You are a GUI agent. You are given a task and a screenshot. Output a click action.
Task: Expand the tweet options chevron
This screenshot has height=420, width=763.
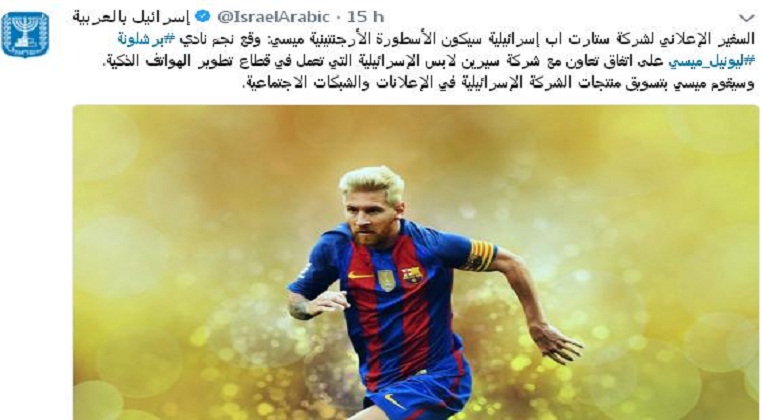point(745,18)
